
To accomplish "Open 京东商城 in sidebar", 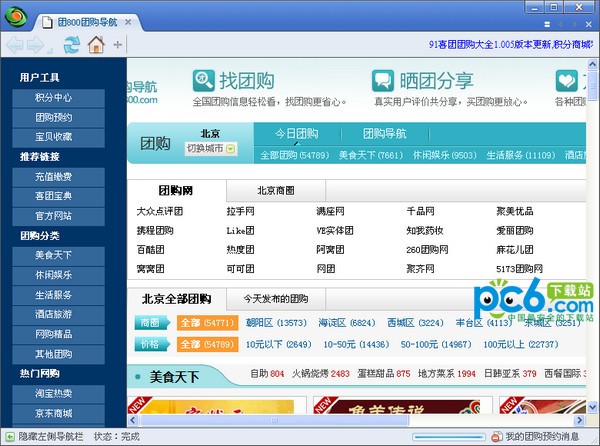I will point(58,413).
